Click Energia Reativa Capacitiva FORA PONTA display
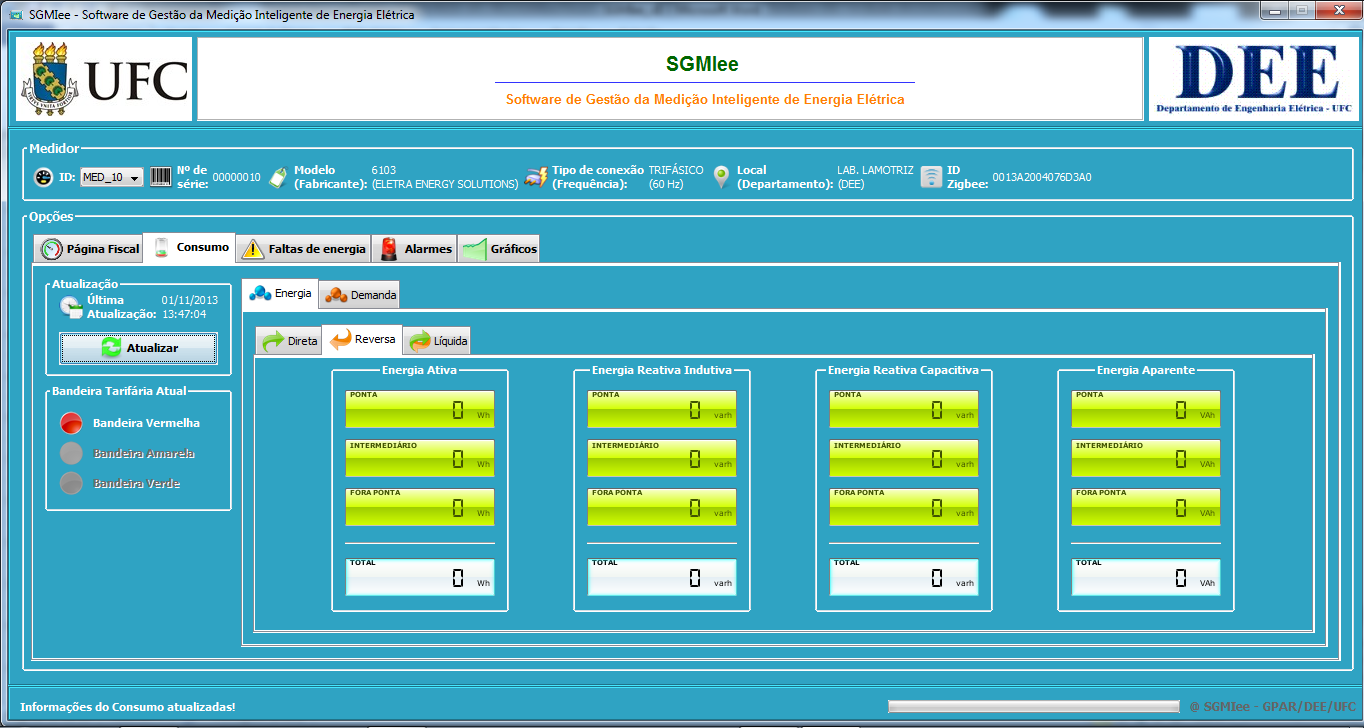Screen dimensions: 1364x728 click(904, 507)
